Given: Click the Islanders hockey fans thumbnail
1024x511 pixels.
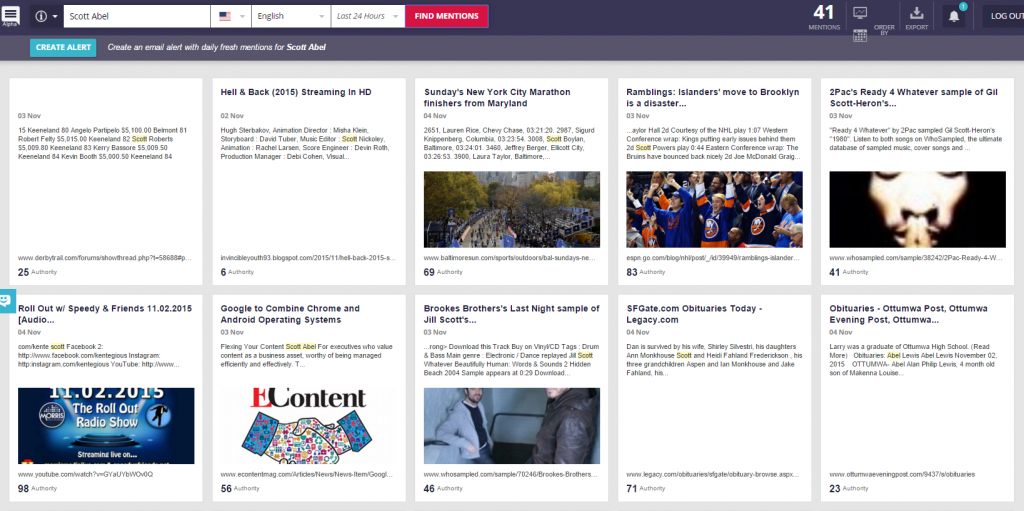Looking at the screenshot, I should pyautogui.click(x=714, y=209).
